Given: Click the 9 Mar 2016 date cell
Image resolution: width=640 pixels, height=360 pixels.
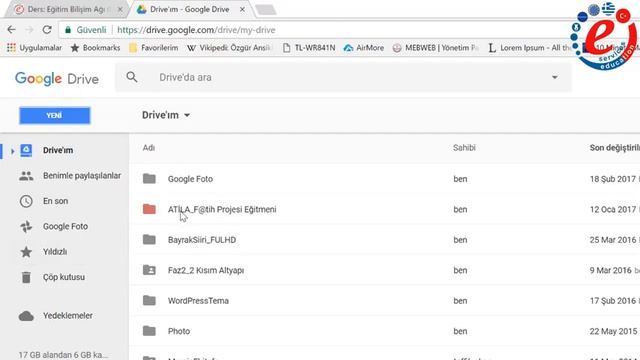Looking at the screenshot, I should (611, 270).
